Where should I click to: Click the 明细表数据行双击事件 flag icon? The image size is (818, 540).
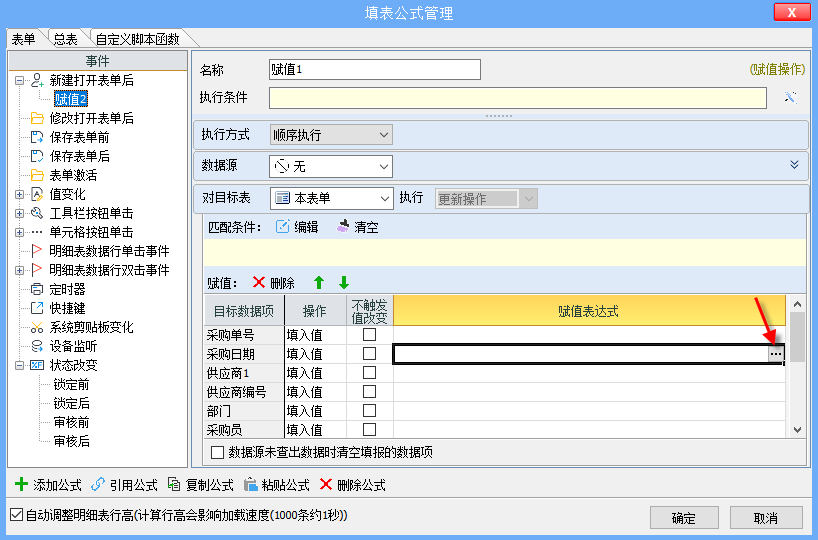(37, 270)
